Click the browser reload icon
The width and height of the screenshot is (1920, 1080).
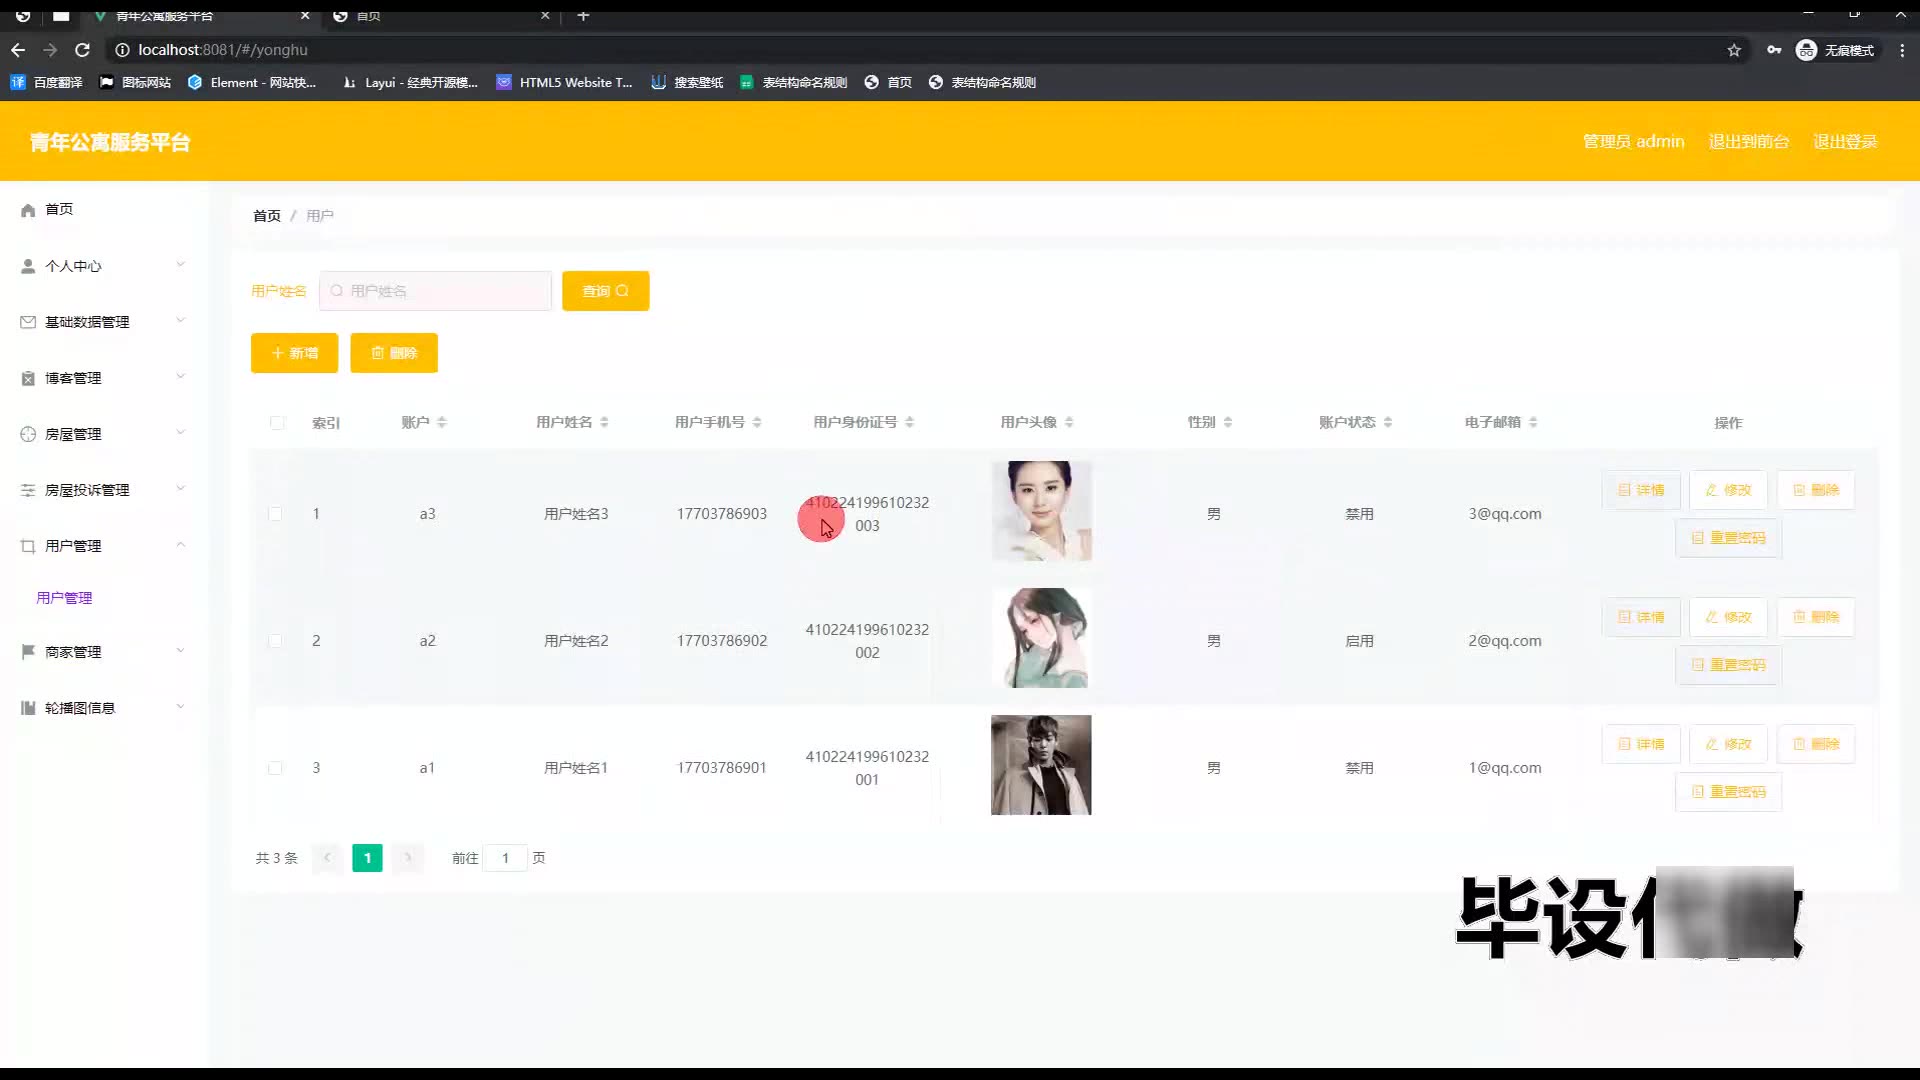click(83, 50)
